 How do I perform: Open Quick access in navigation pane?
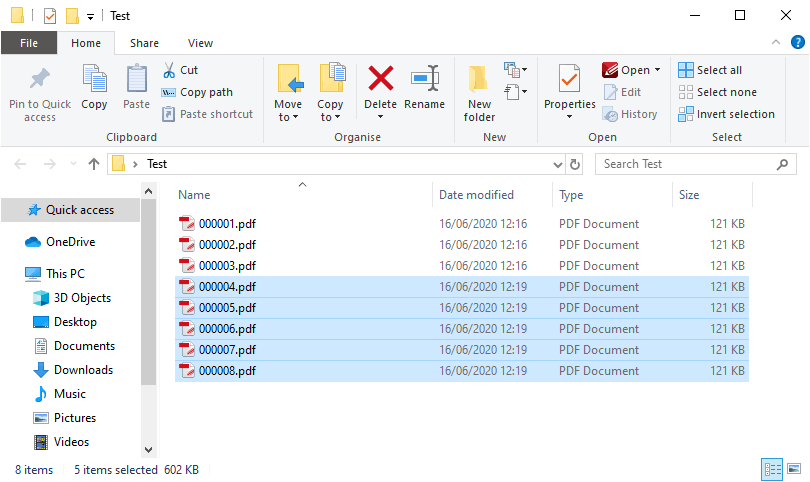point(71,210)
